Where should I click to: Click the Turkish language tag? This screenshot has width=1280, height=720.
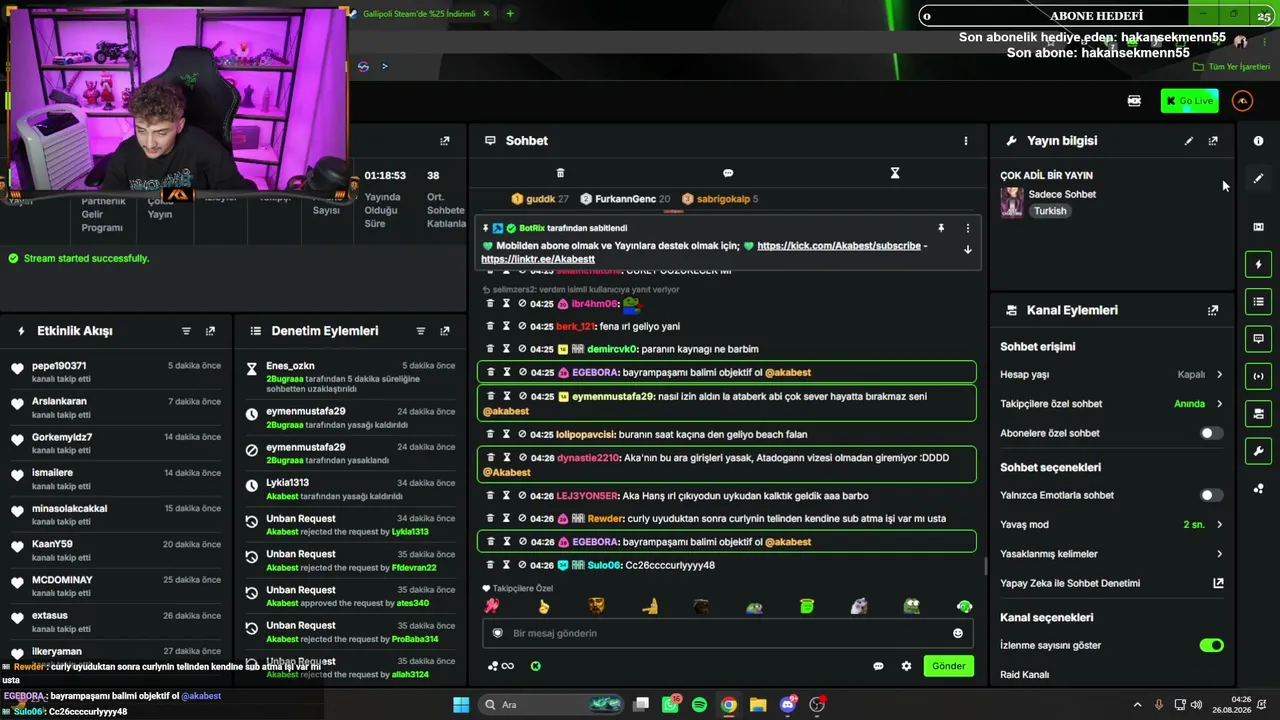(1050, 211)
